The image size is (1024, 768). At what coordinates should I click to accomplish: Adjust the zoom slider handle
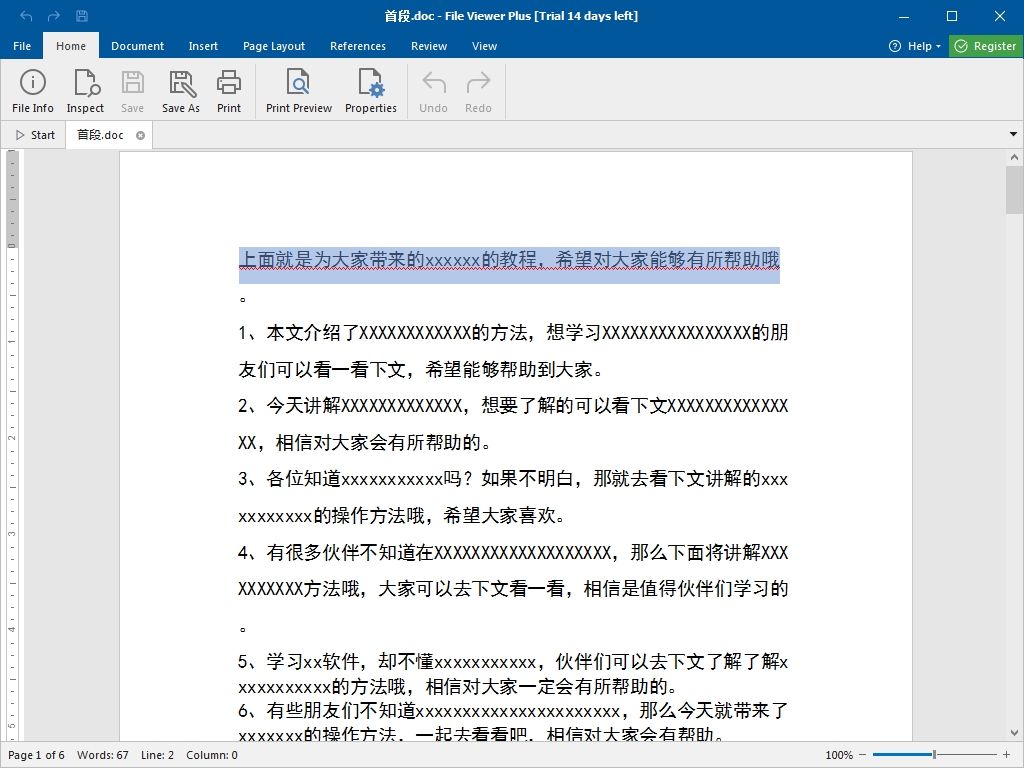point(934,755)
